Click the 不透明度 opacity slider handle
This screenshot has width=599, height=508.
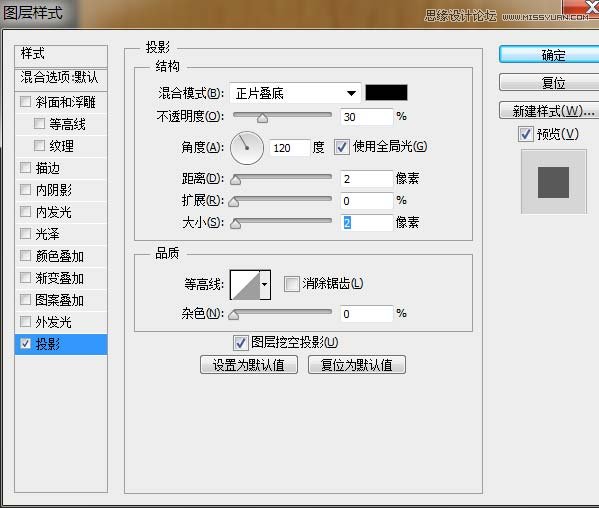click(x=262, y=119)
